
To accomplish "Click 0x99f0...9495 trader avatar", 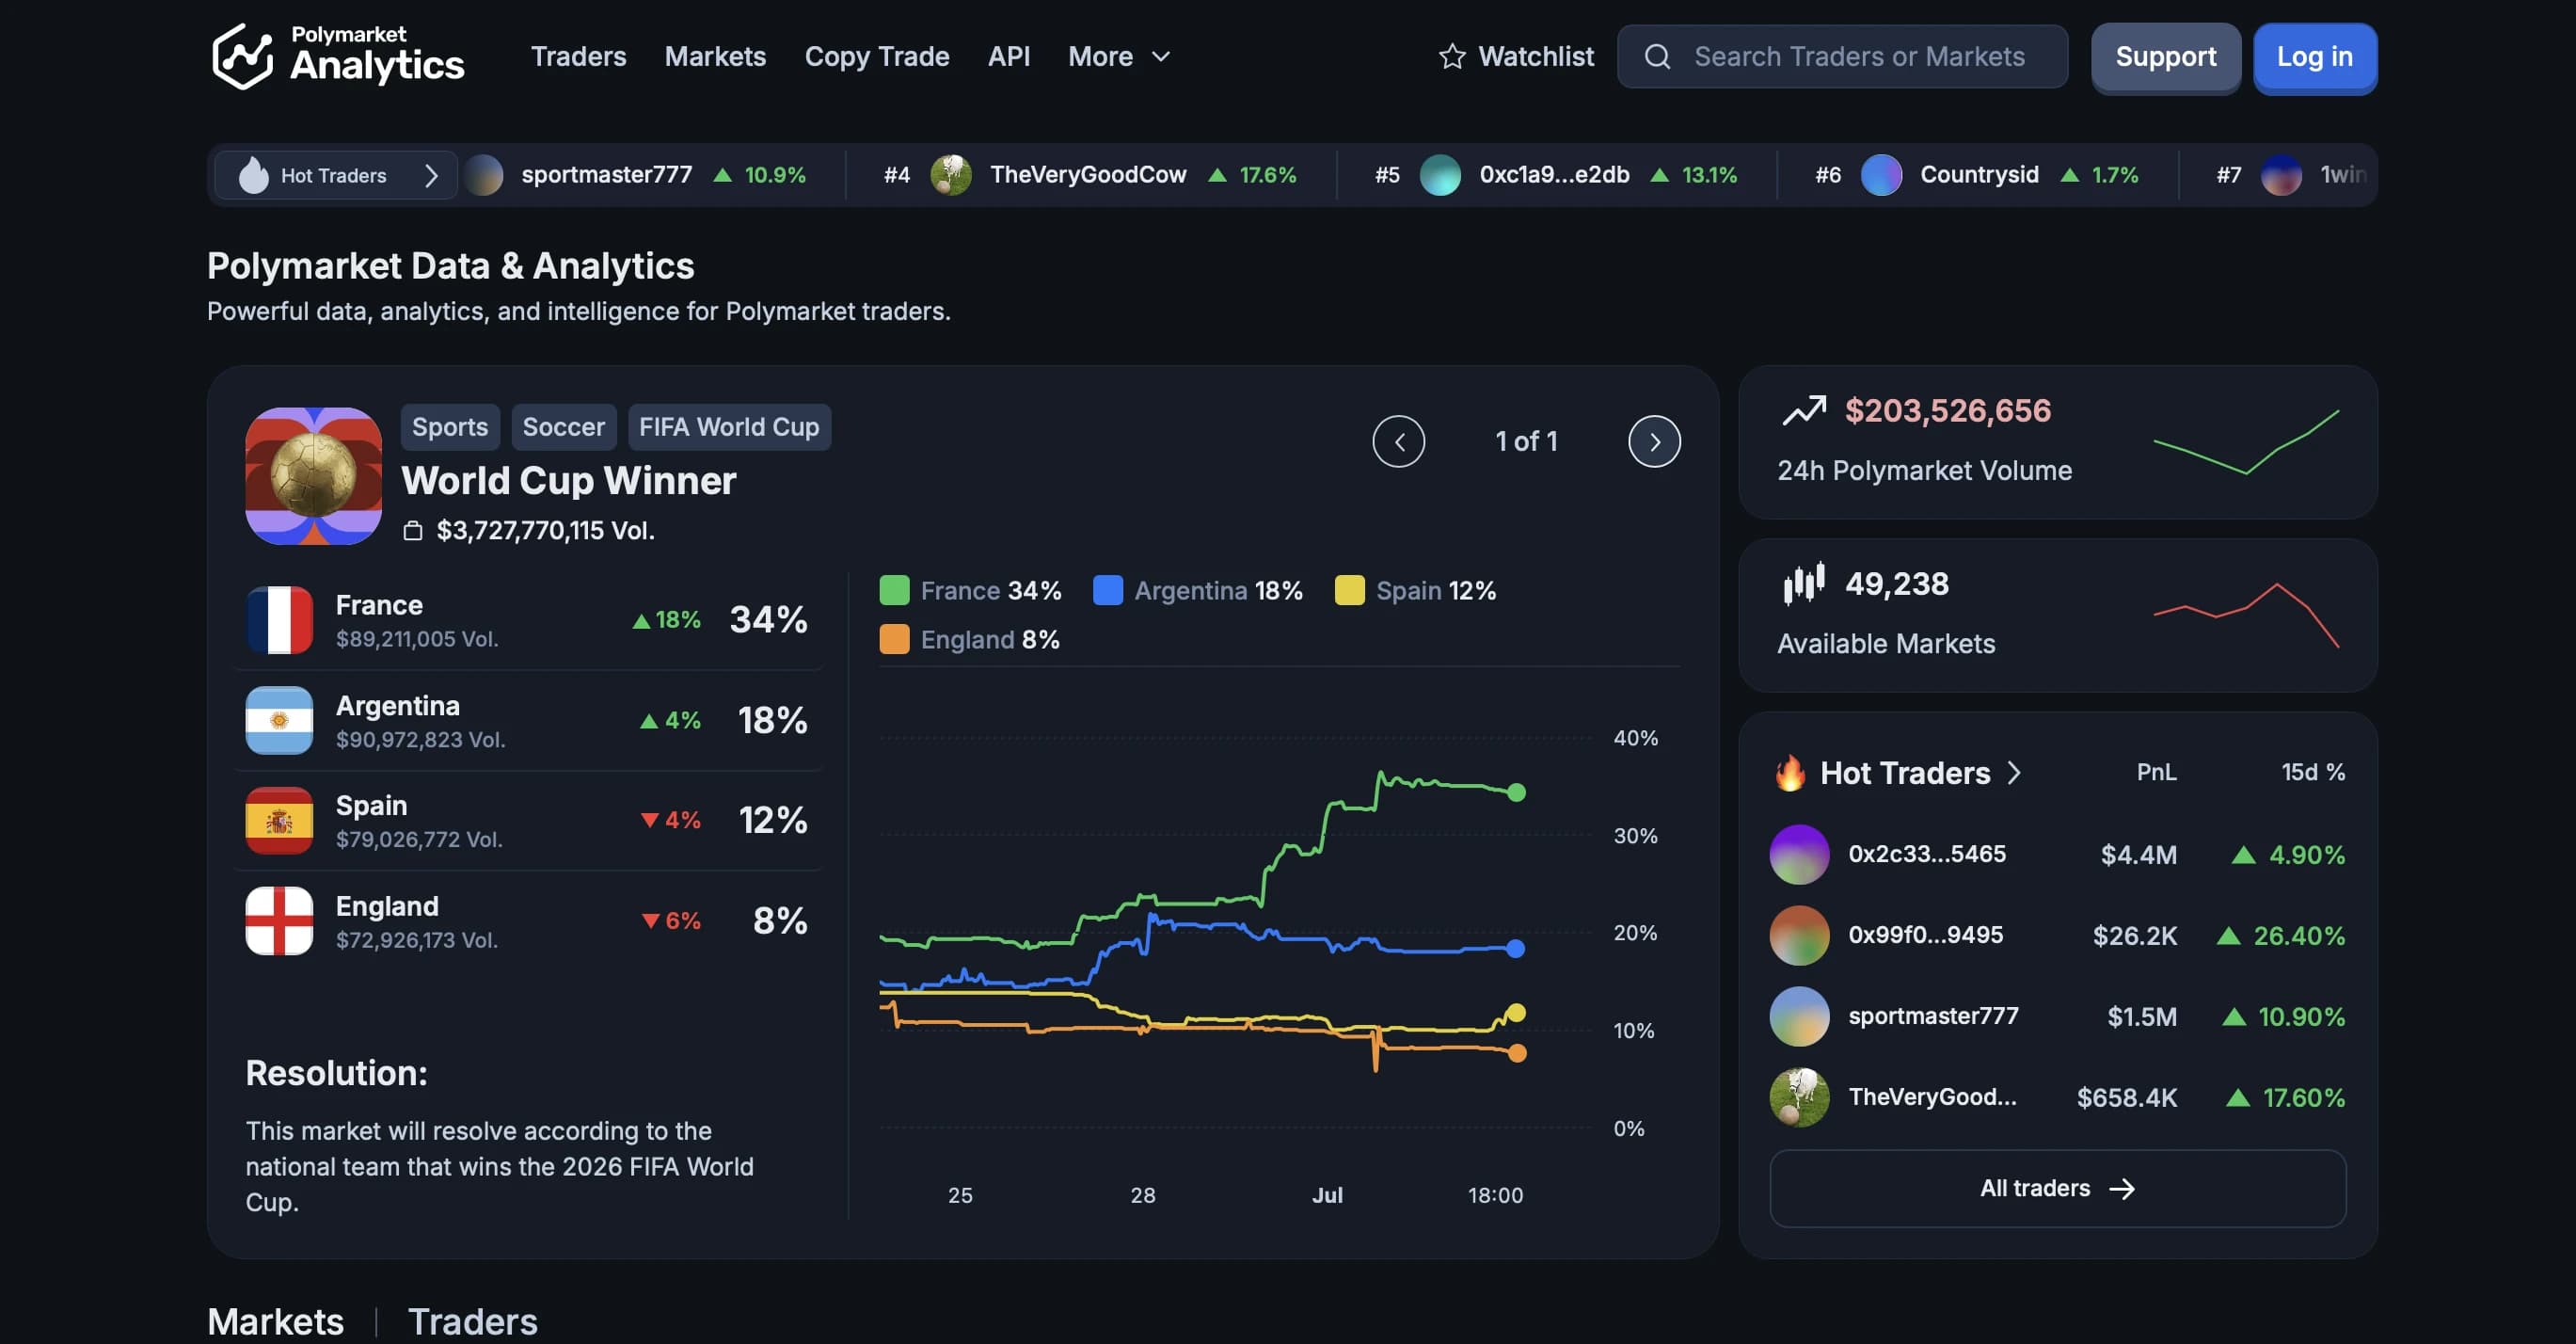I will [1799, 935].
